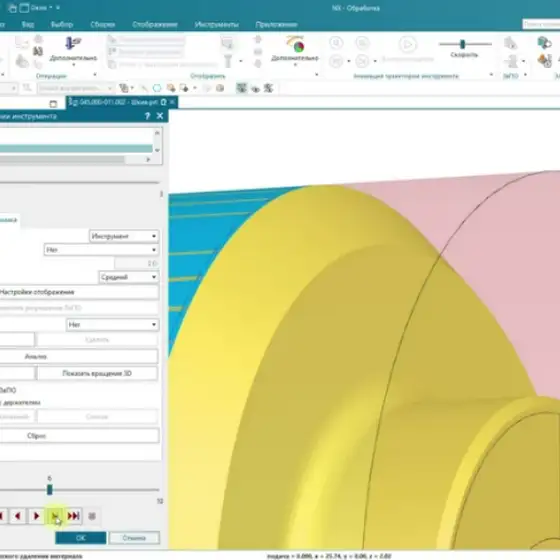Click the gray stop button beside playback arrows
This screenshot has height=560, width=560.
[x=92, y=516]
